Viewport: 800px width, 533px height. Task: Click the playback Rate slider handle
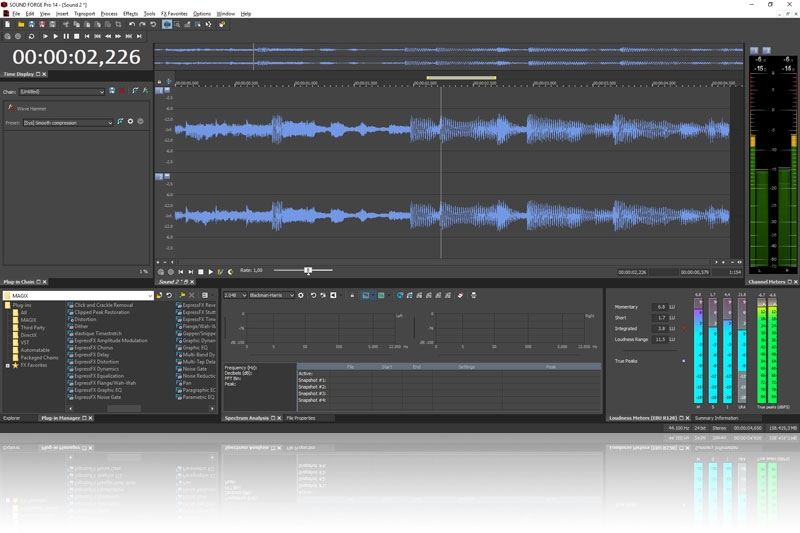click(308, 270)
